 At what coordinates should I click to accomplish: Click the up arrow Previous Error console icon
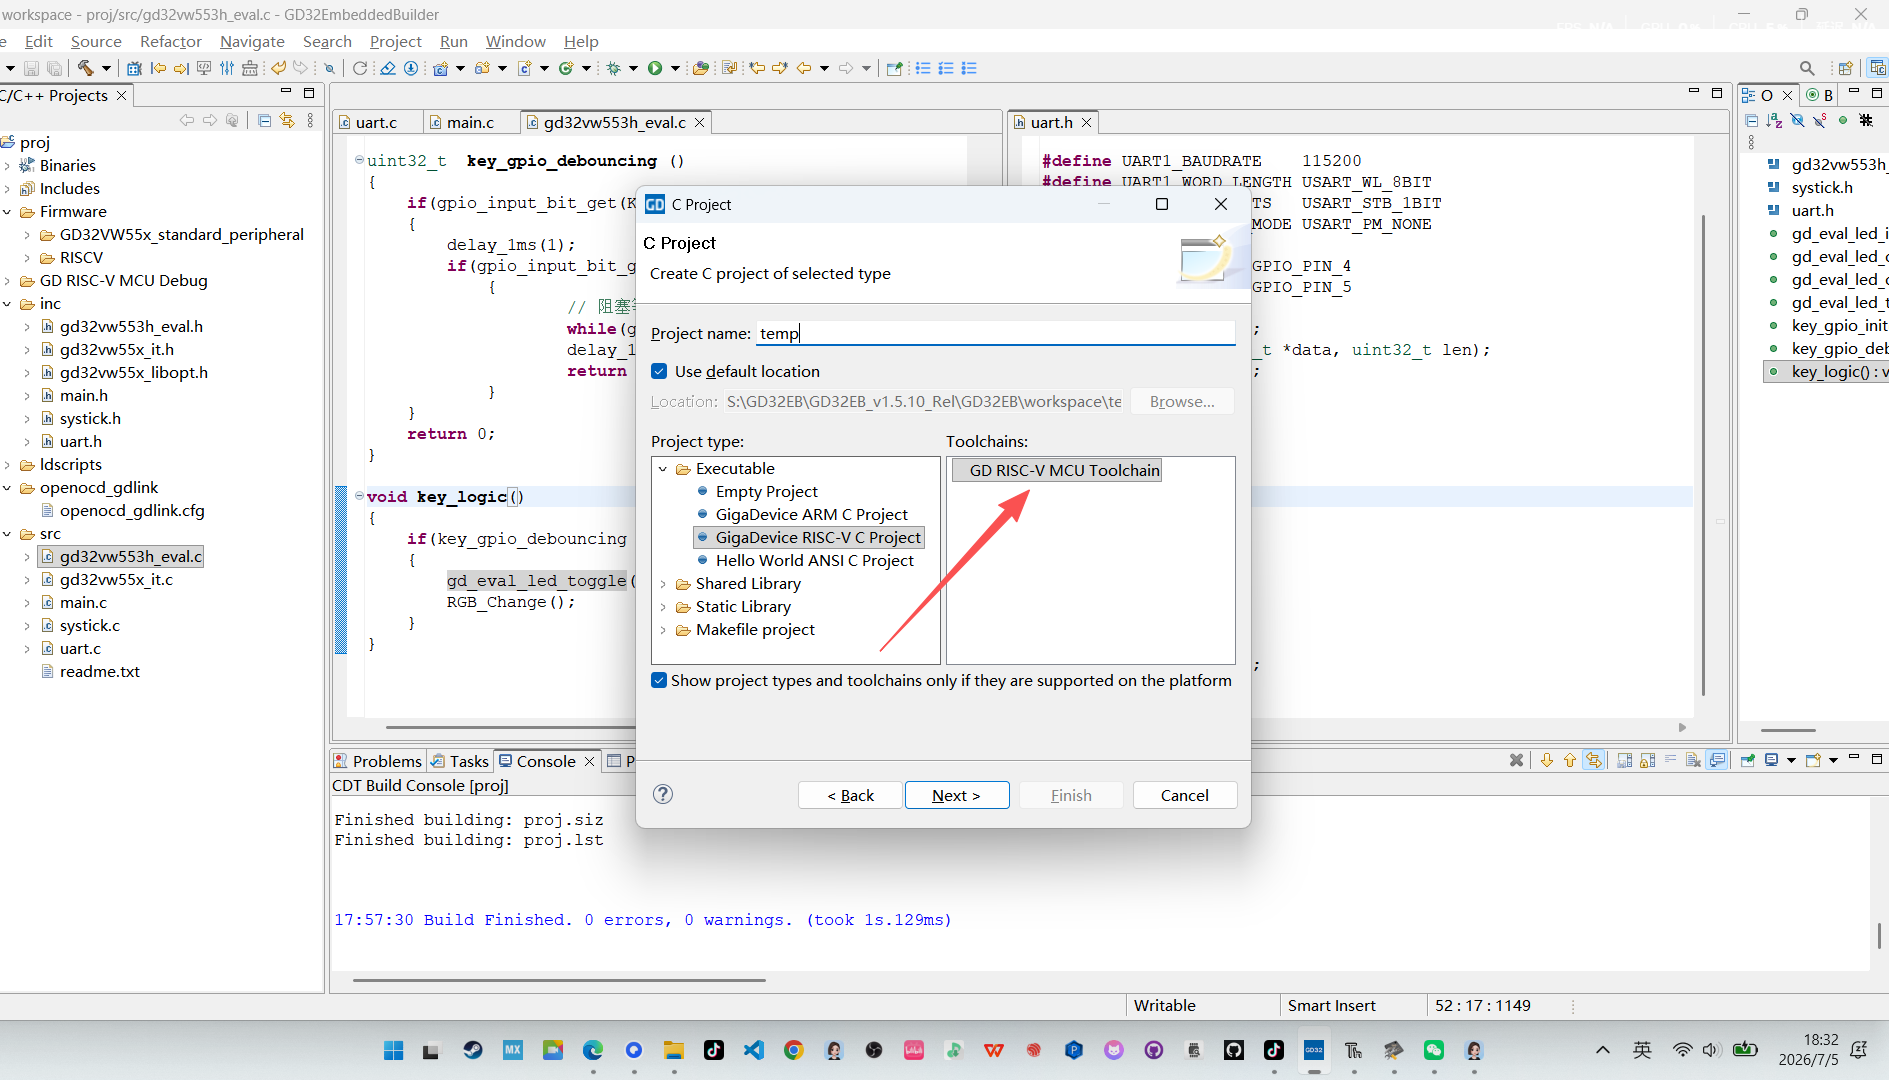coord(1569,760)
